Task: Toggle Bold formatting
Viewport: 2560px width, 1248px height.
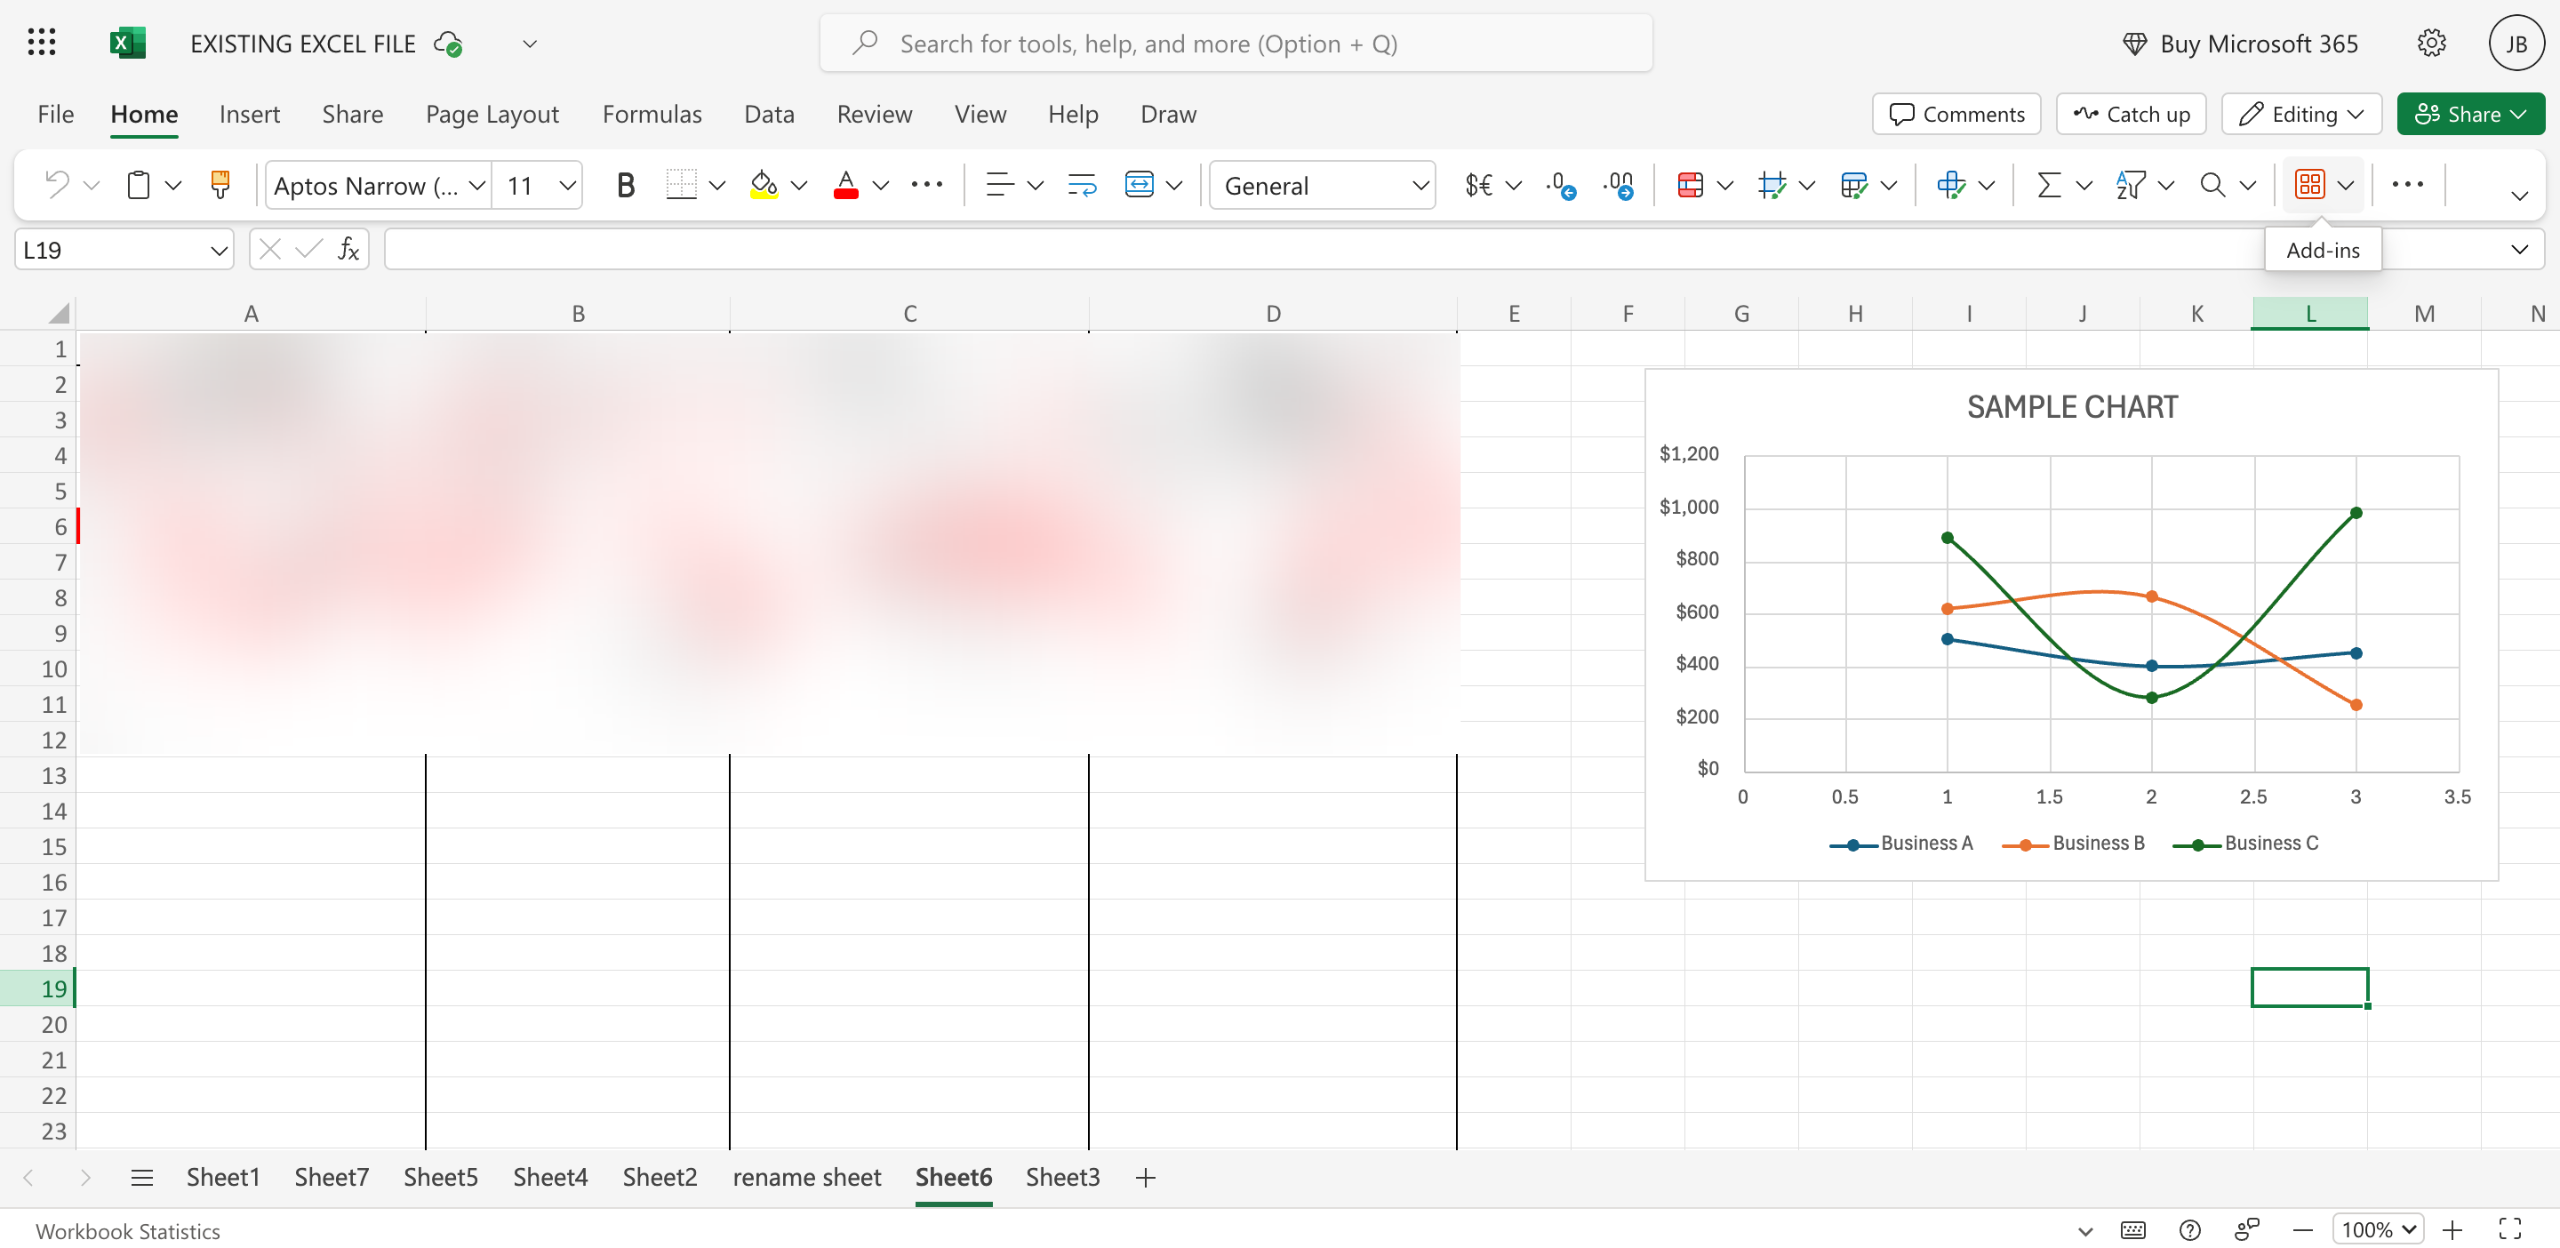Action: pyautogui.click(x=625, y=185)
